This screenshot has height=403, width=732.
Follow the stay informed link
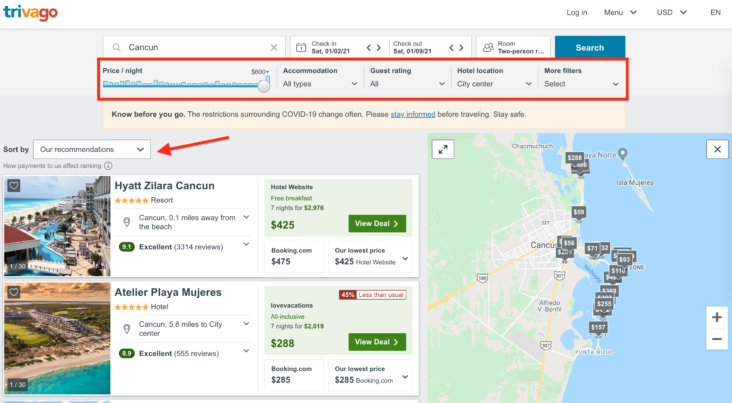click(413, 114)
